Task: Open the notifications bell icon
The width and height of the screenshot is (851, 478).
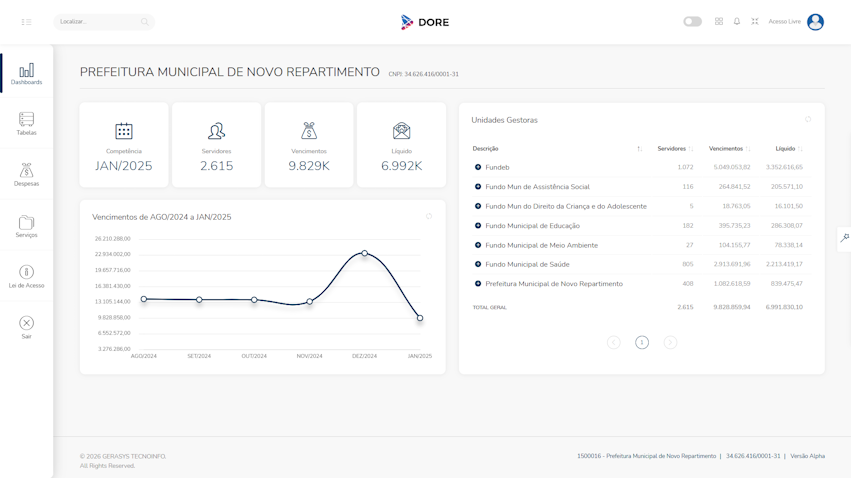Action: [736, 22]
